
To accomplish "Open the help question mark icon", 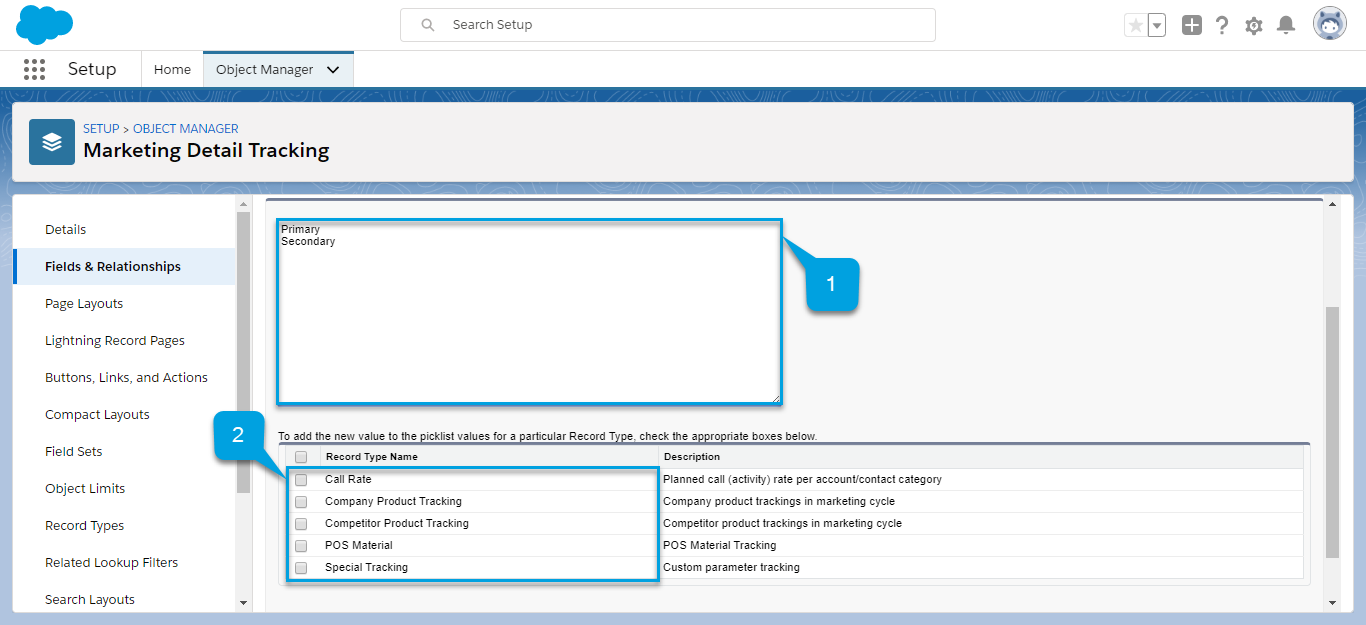I will tap(1222, 25).
